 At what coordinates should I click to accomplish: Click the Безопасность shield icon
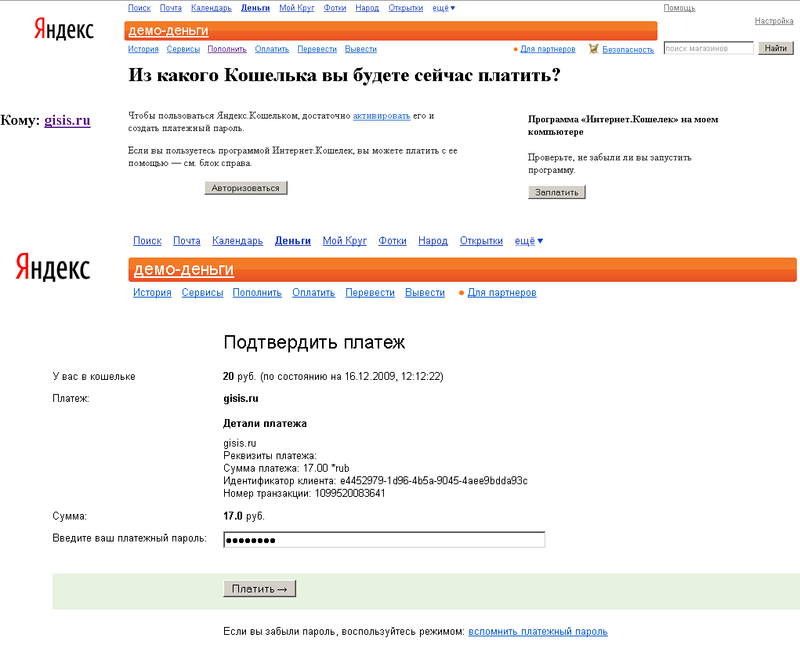pos(593,49)
